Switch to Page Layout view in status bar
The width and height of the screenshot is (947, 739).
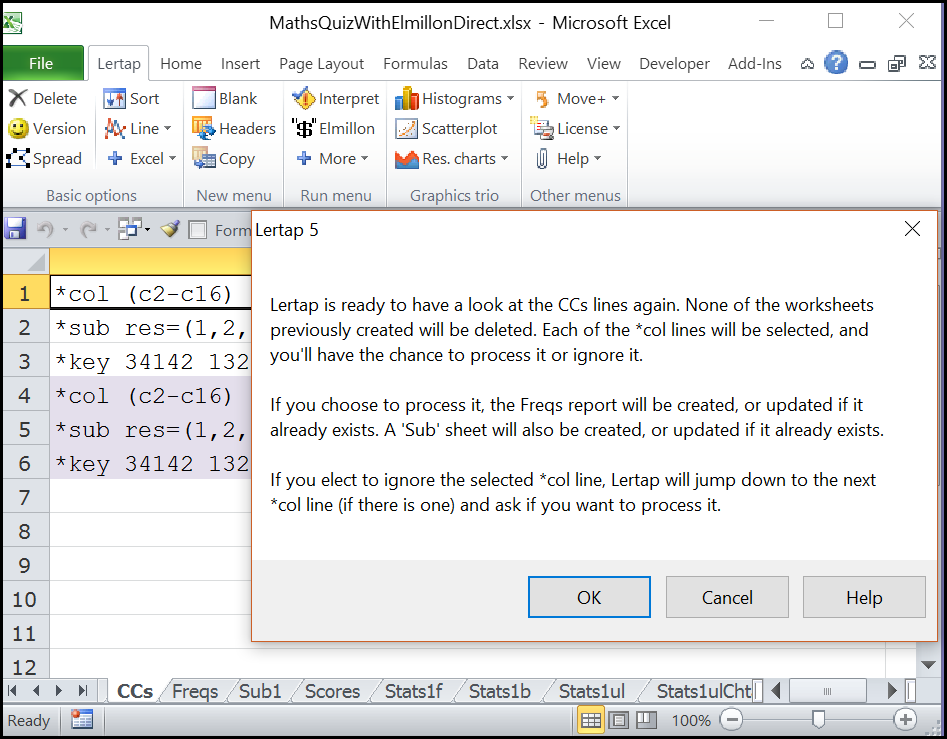(619, 720)
